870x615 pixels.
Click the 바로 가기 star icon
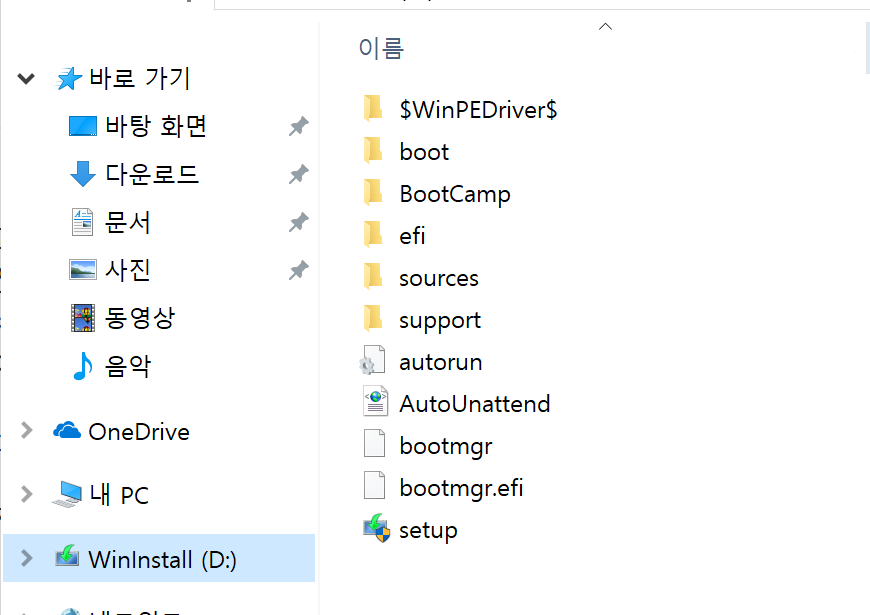tap(68, 78)
